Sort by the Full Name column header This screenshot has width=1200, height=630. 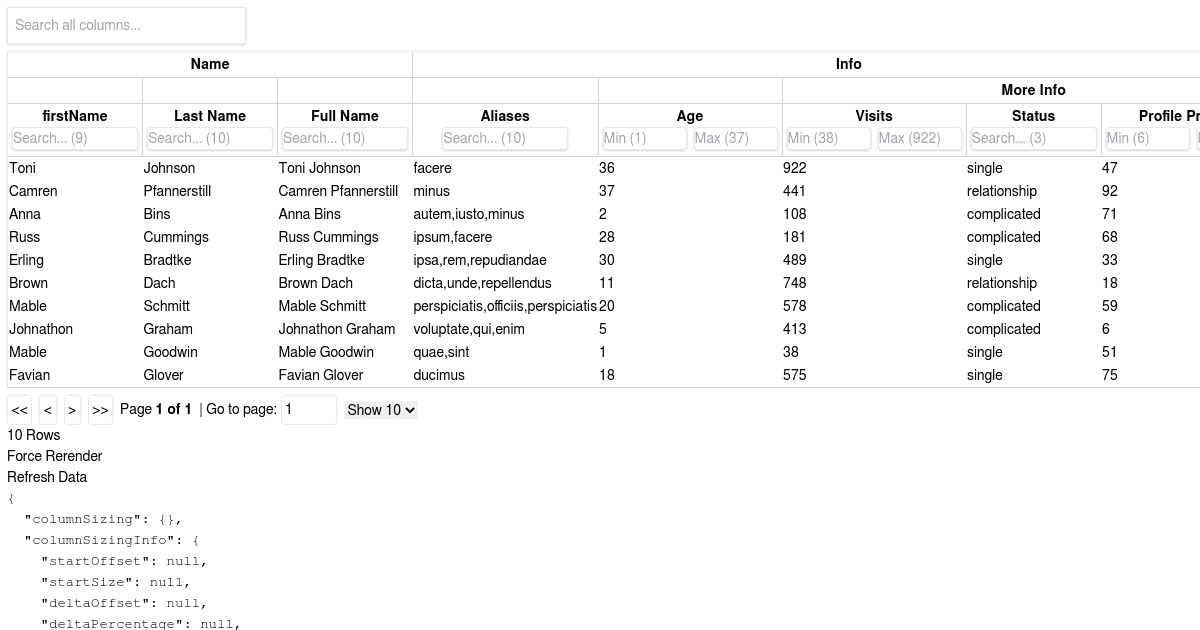click(345, 116)
